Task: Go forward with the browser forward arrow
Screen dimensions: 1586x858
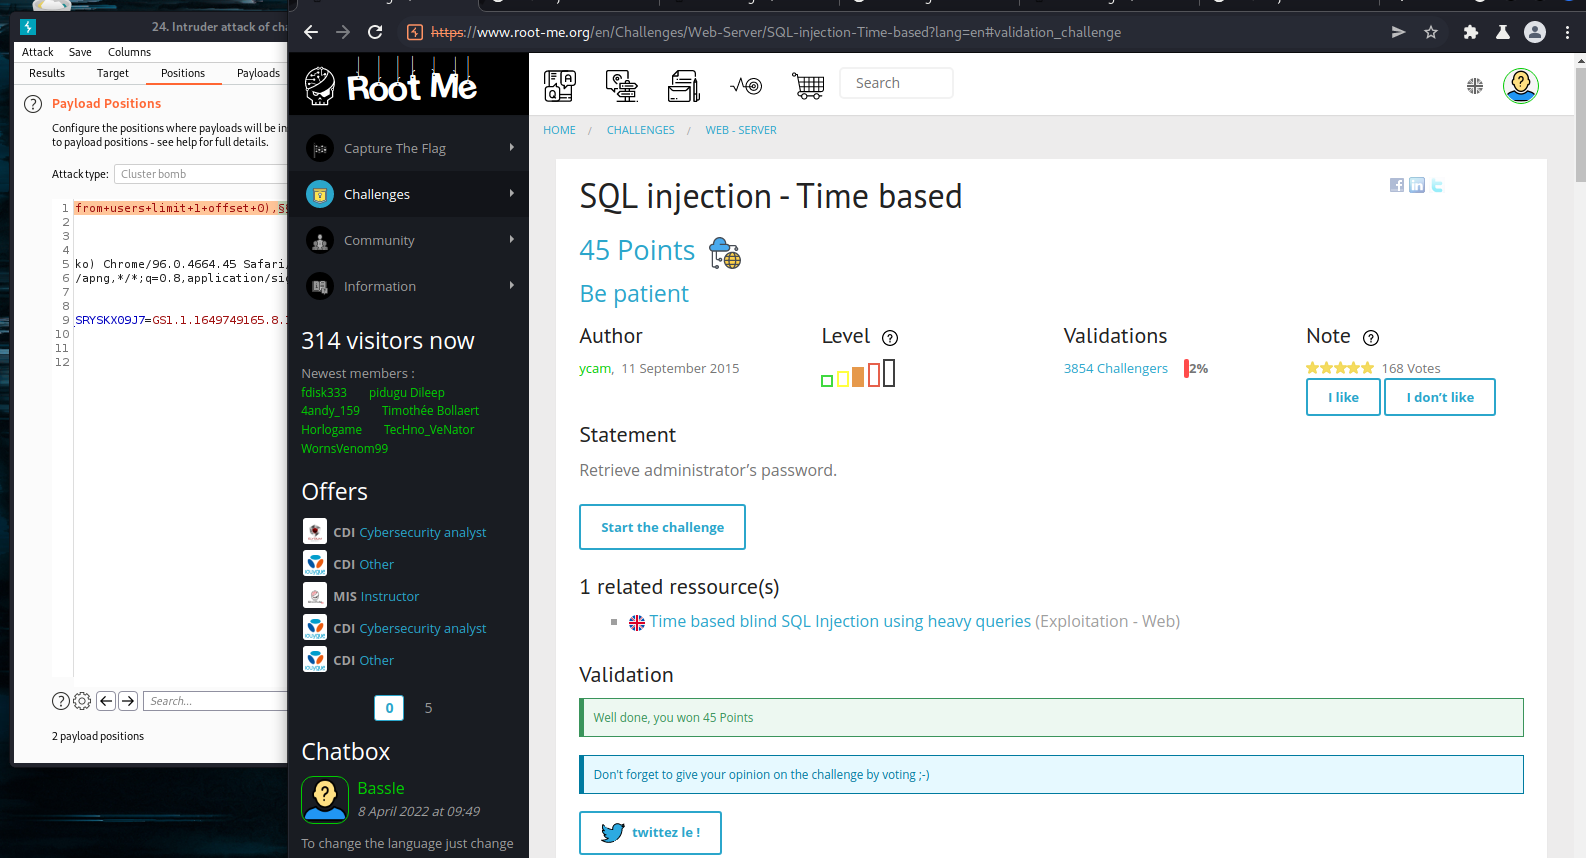Action: point(343,32)
